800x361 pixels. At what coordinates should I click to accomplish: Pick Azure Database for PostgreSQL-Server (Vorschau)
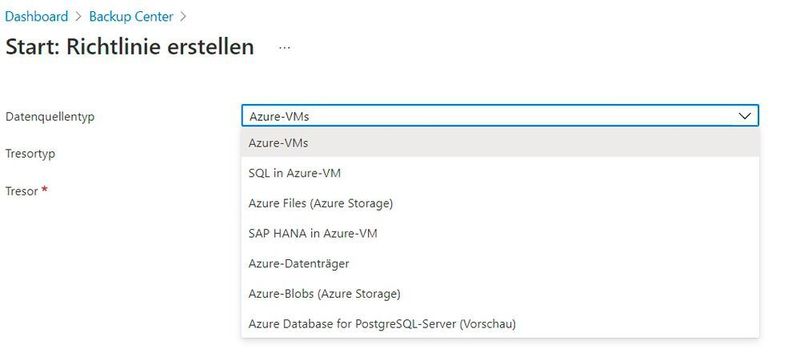[500, 324]
